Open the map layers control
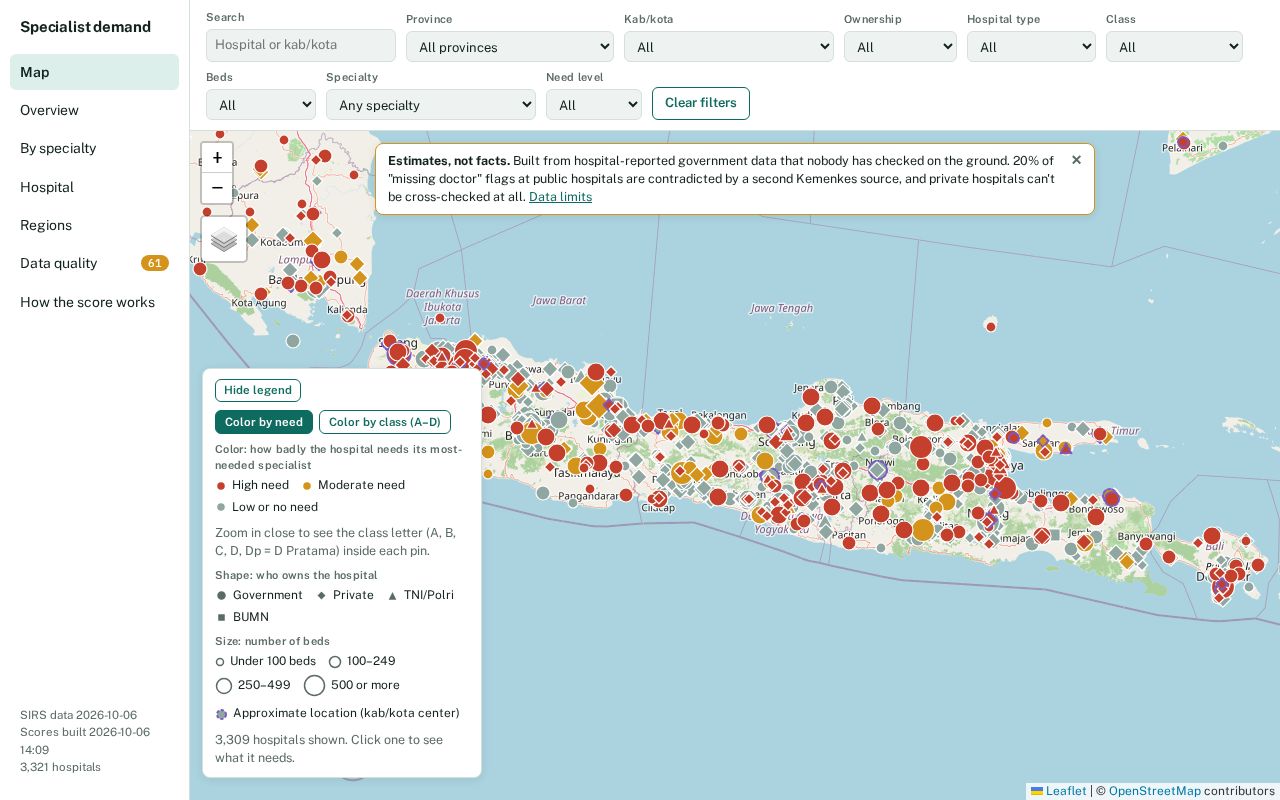Image resolution: width=1280 pixels, height=800 pixels. tap(224, 240)
